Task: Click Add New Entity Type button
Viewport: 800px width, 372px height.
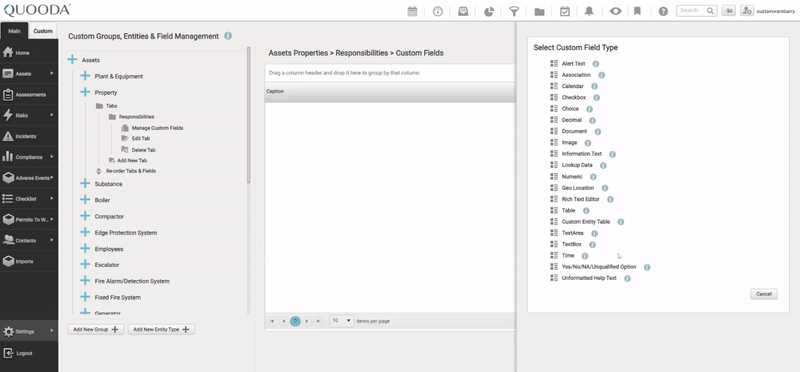Action: [x=161, y=330]
